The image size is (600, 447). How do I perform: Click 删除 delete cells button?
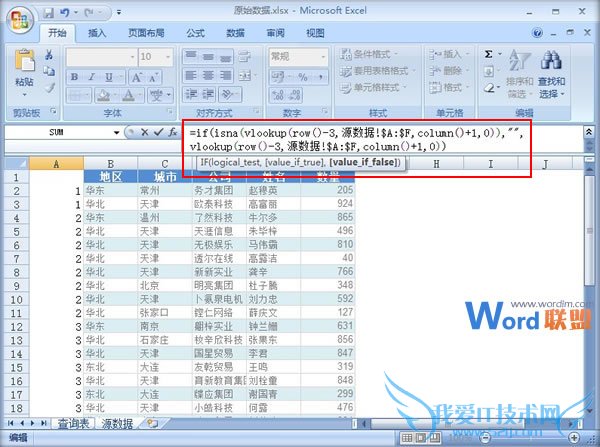(x=447, y=71)
